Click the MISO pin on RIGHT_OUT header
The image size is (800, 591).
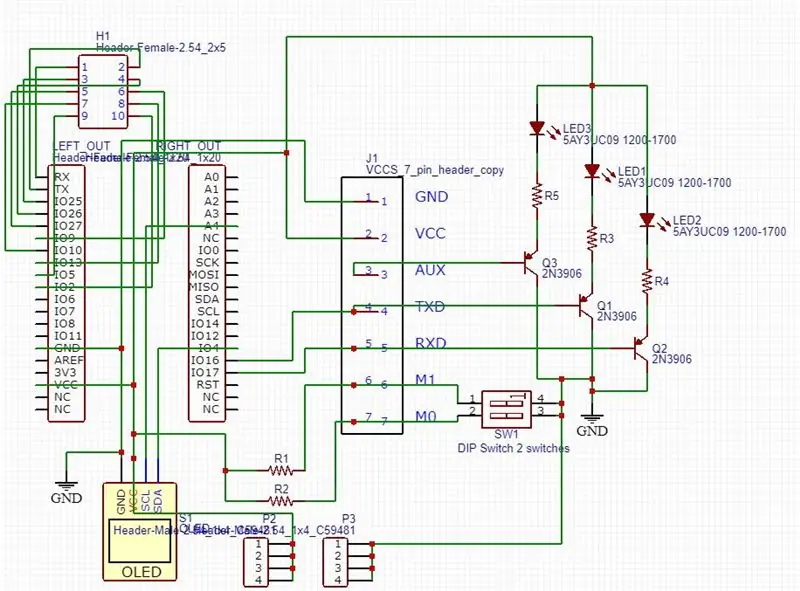point(204,287)
